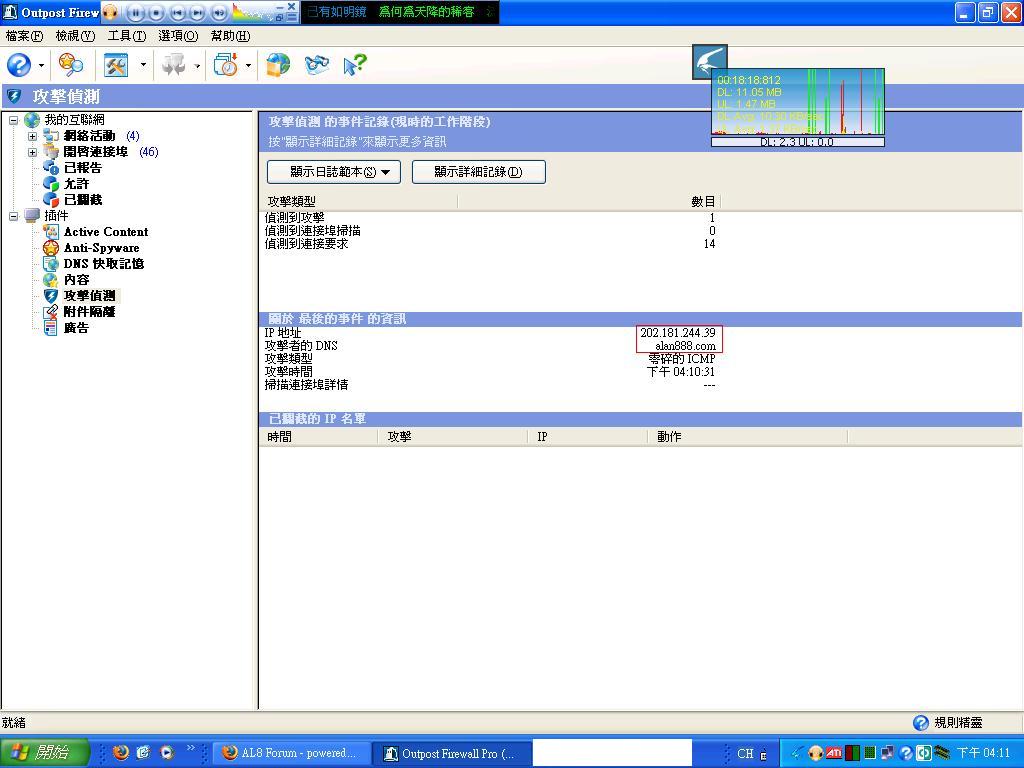Screen dimensions: 1024x768
Task: Click the attacker DNS alan888.com
Action: coord(686,346)
